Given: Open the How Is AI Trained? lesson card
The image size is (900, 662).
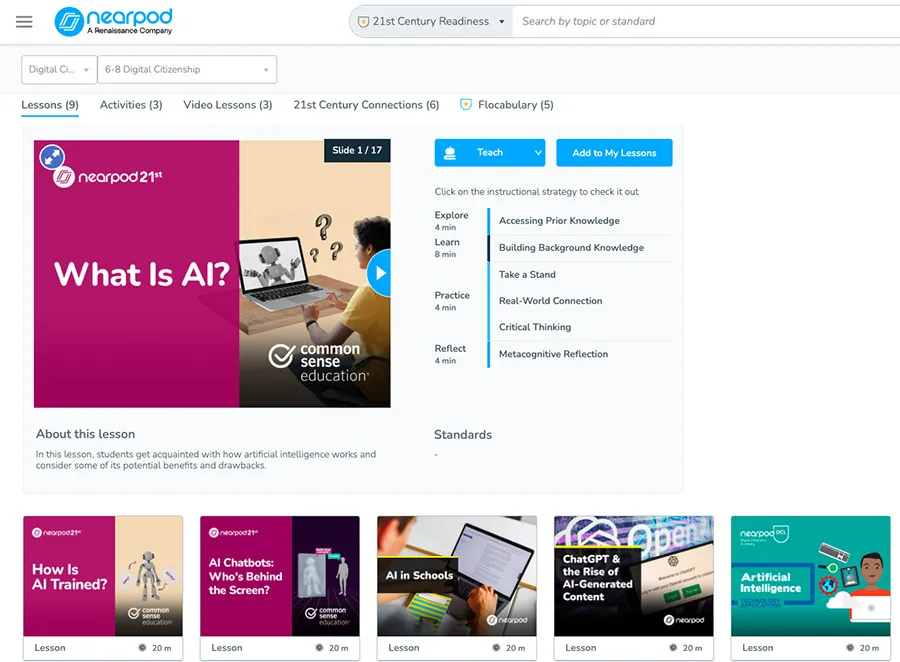Looking at the screenshot, I should pos(103,588).
